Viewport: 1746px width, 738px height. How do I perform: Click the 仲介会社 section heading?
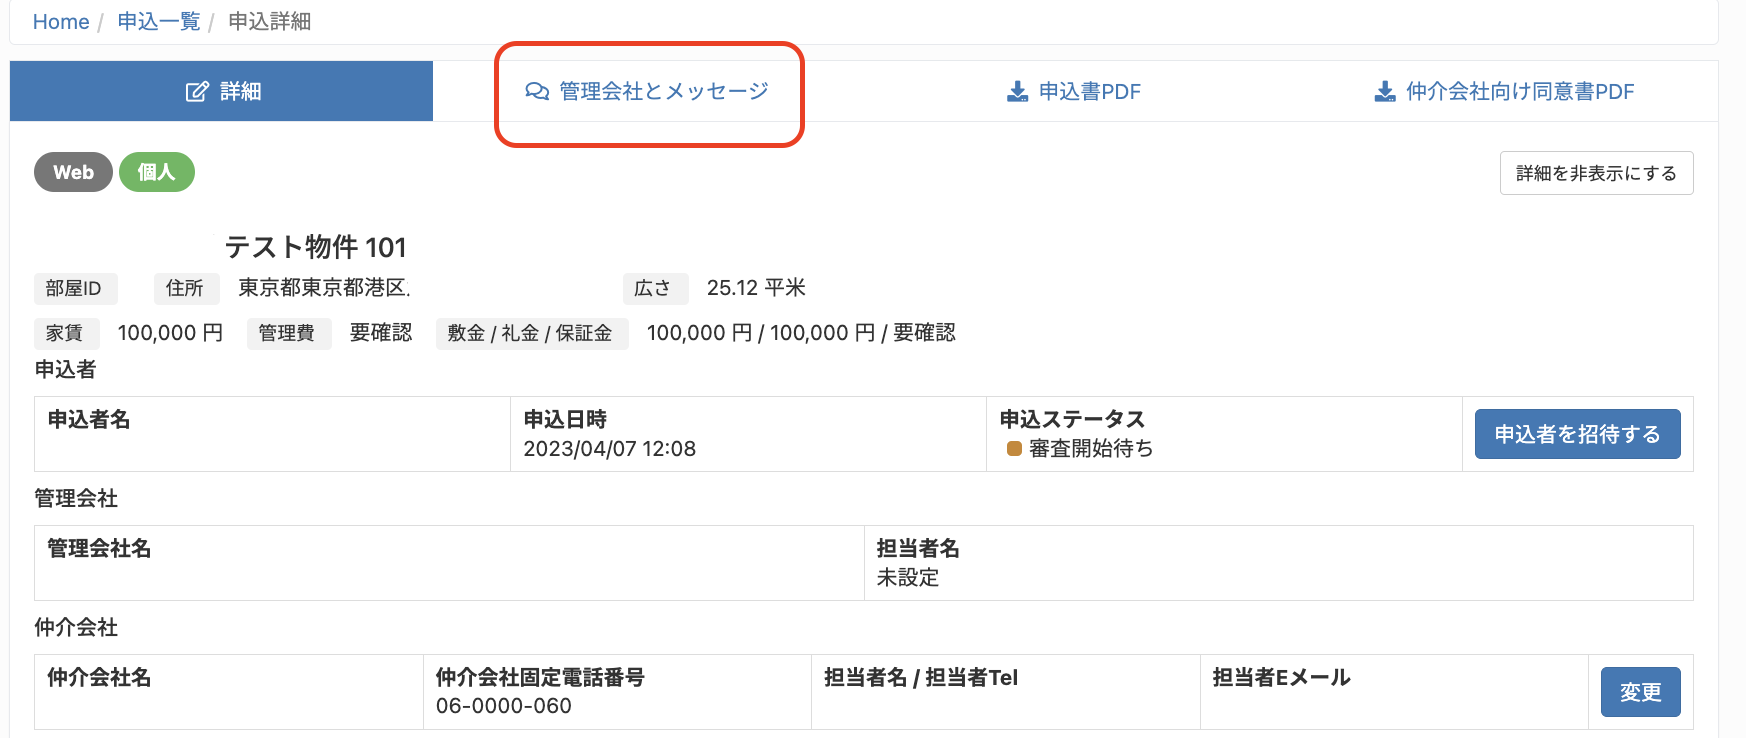coord(76,627)
